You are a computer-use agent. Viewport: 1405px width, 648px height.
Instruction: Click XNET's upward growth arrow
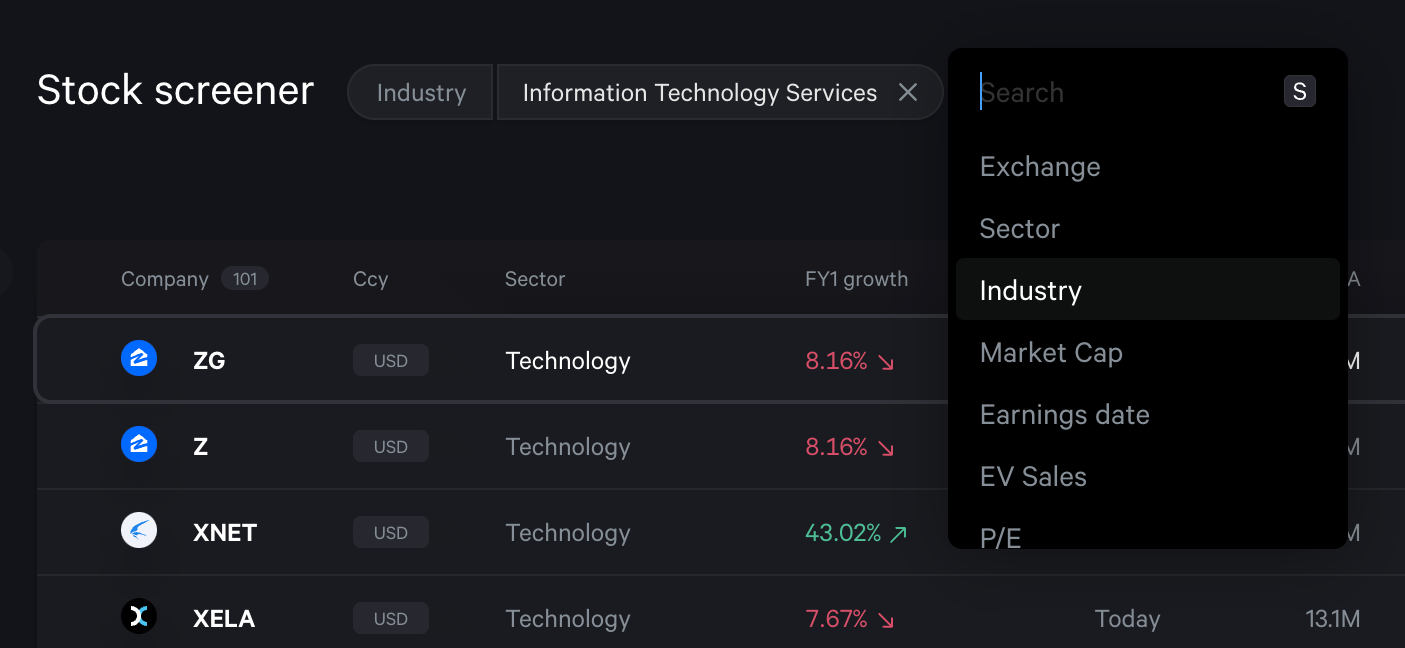pyautogui.click(x=898, y=534)
